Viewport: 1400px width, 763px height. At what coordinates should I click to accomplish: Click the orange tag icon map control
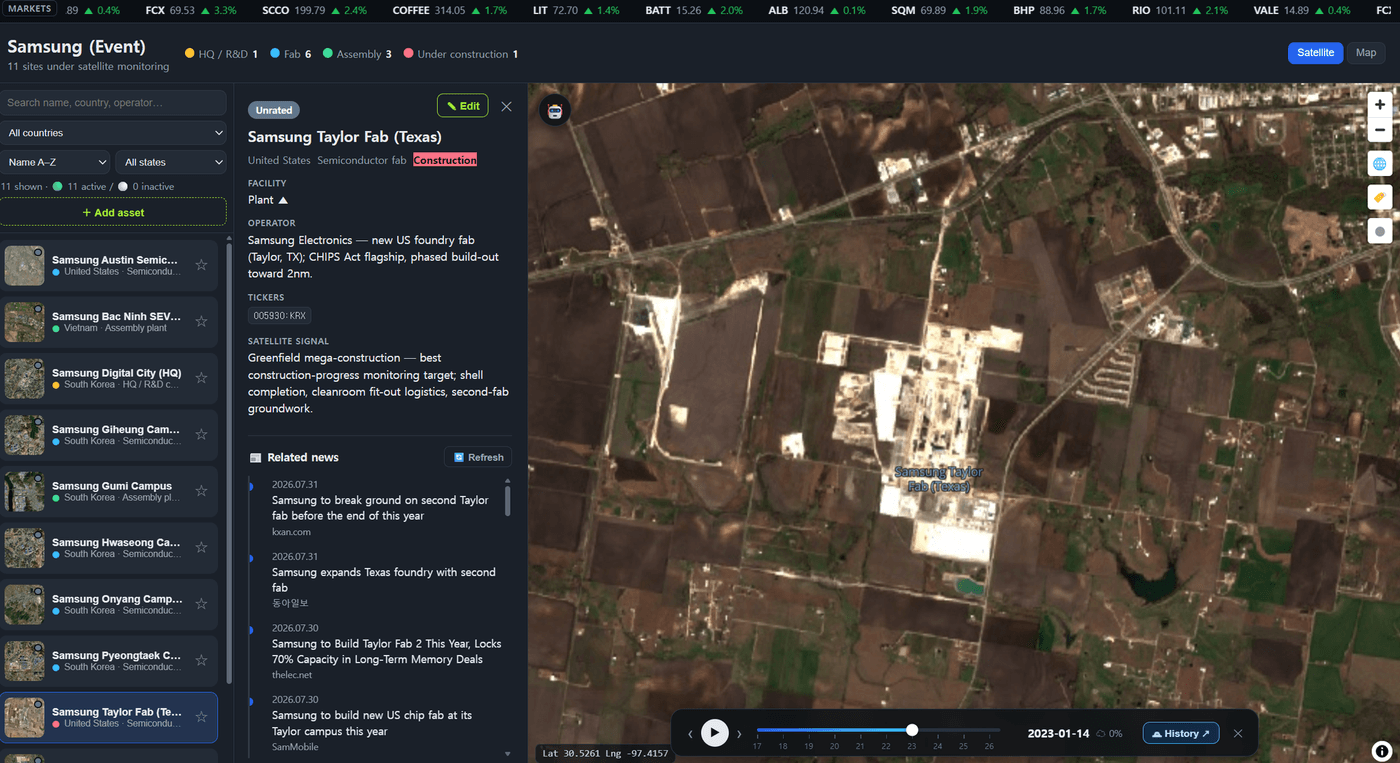[1380, 198]
